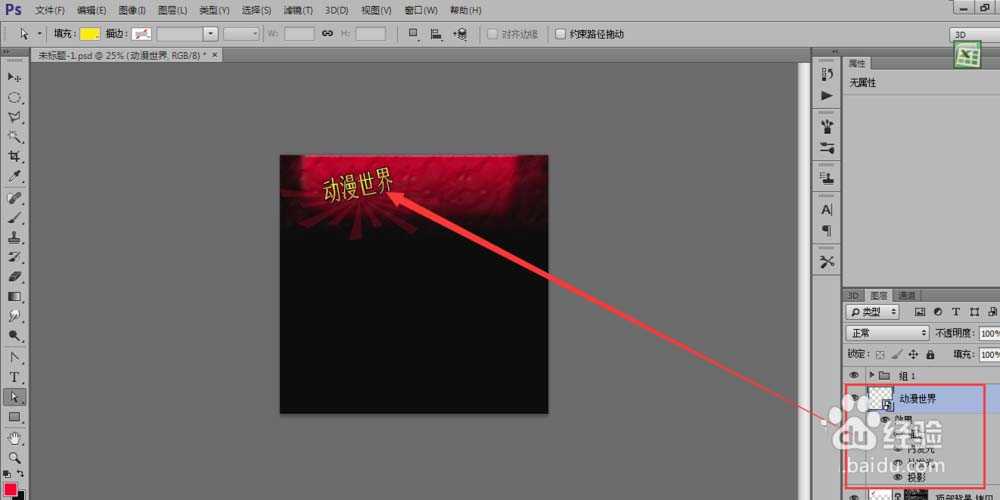The image size is (1000, 500).
Task: Select the Elliptical Marquee tool
Action: pos(15,97)
